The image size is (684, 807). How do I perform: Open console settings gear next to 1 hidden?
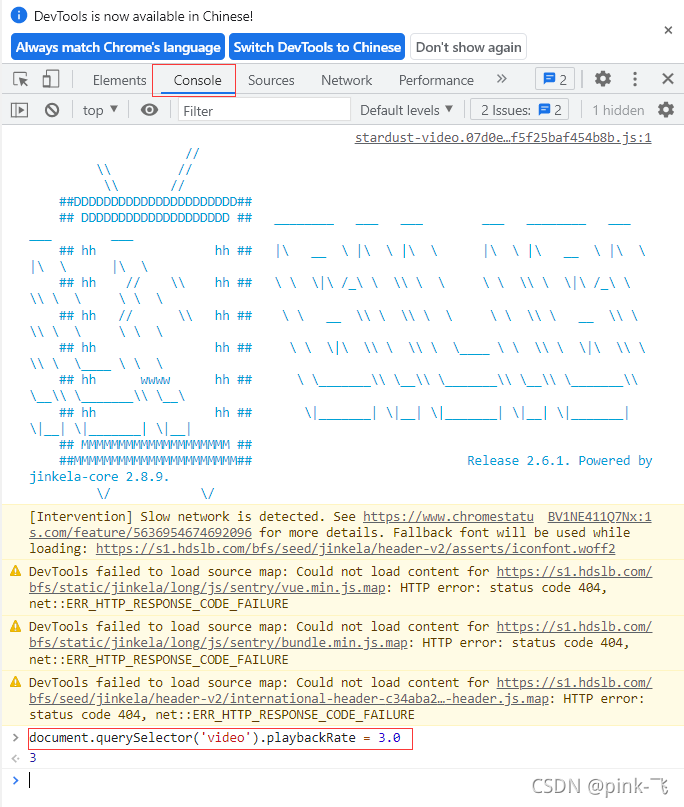(x=666, y=110)
